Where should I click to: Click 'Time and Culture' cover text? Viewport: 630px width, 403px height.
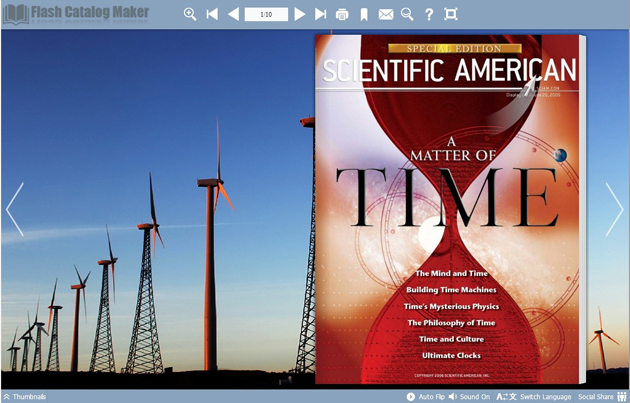click(451, 340)
